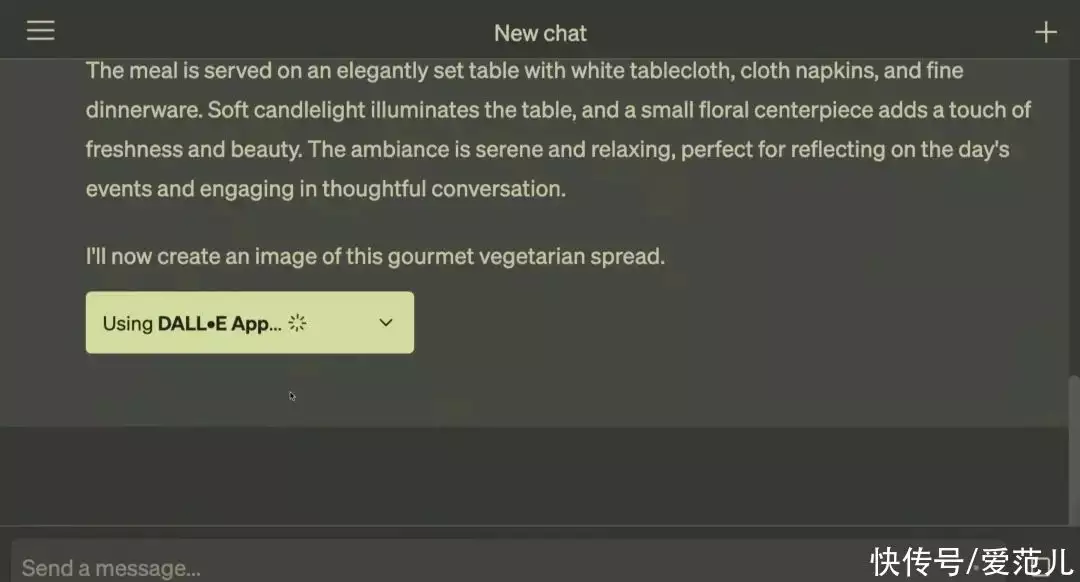The height and width of the screenshot is (582, 1080).
Task: Focus the "Send a message..." input field
Action: pos(400,567)
